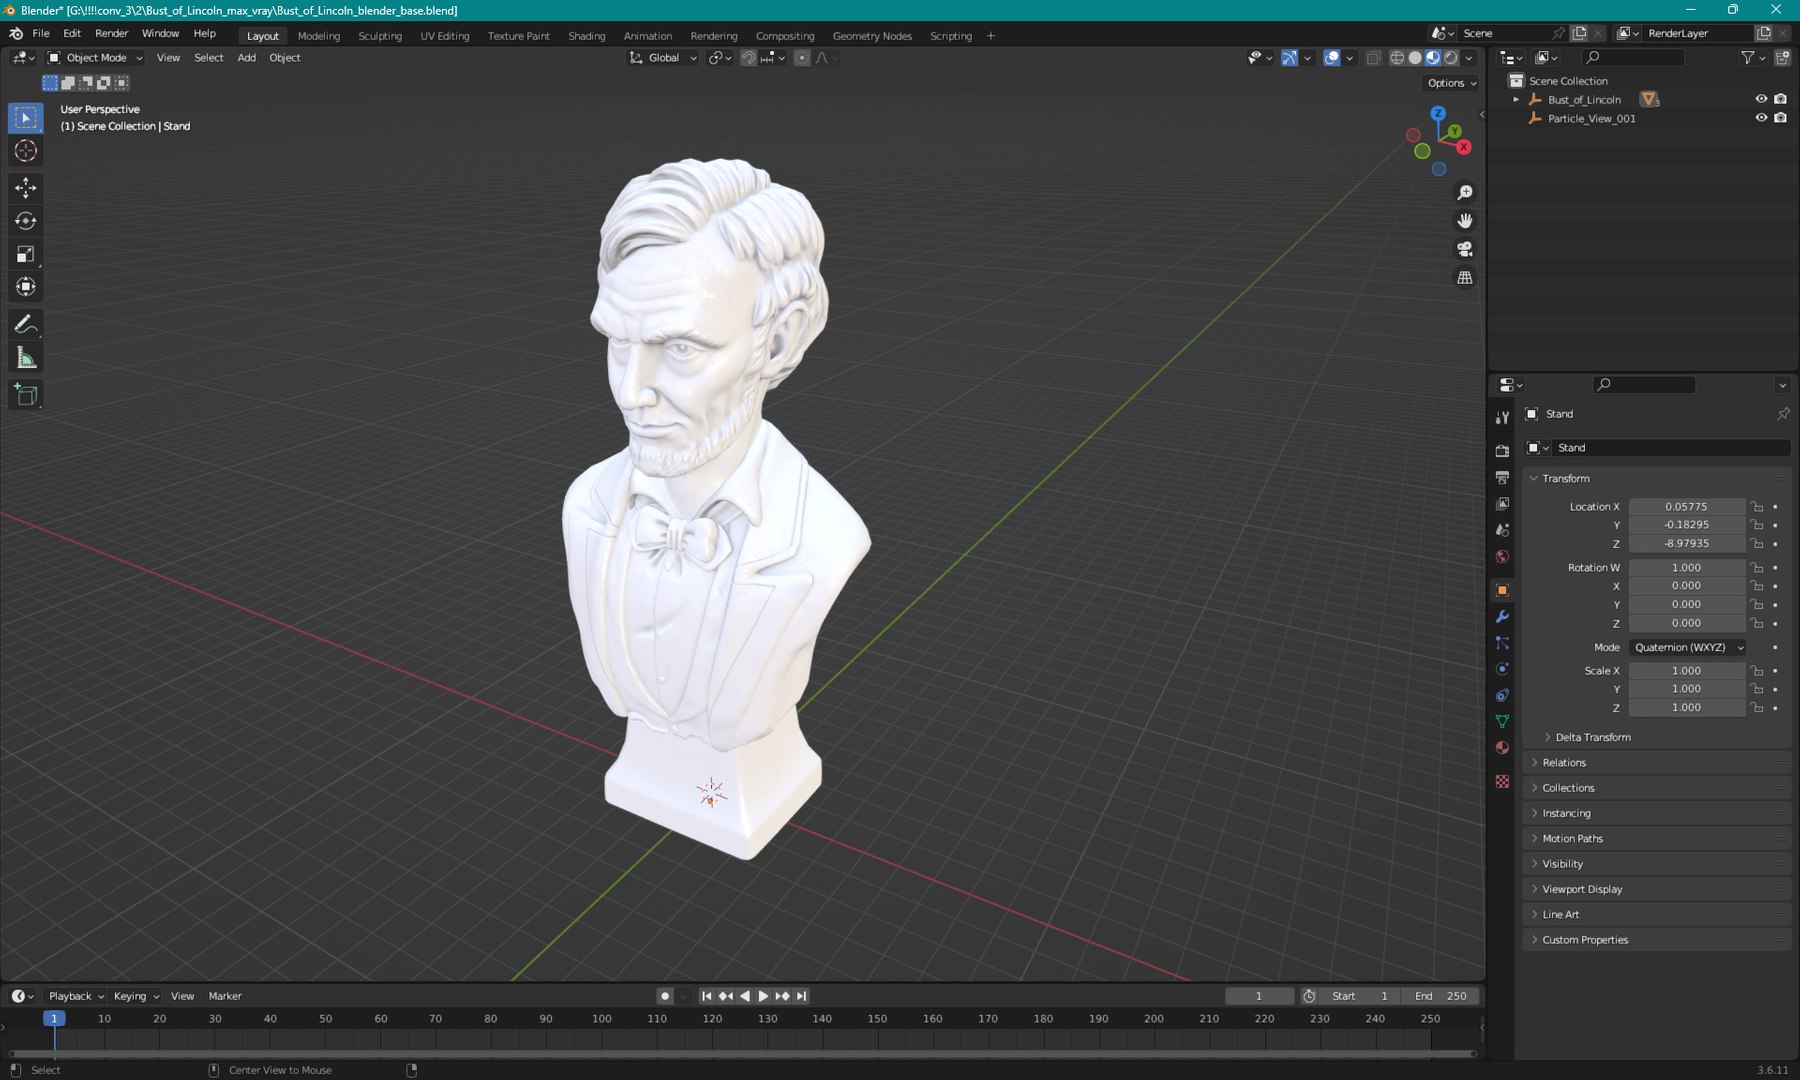Toggle auto keying record button
The width and height of the screenshot is (1800, 1080).
click(x=665, y=996)
